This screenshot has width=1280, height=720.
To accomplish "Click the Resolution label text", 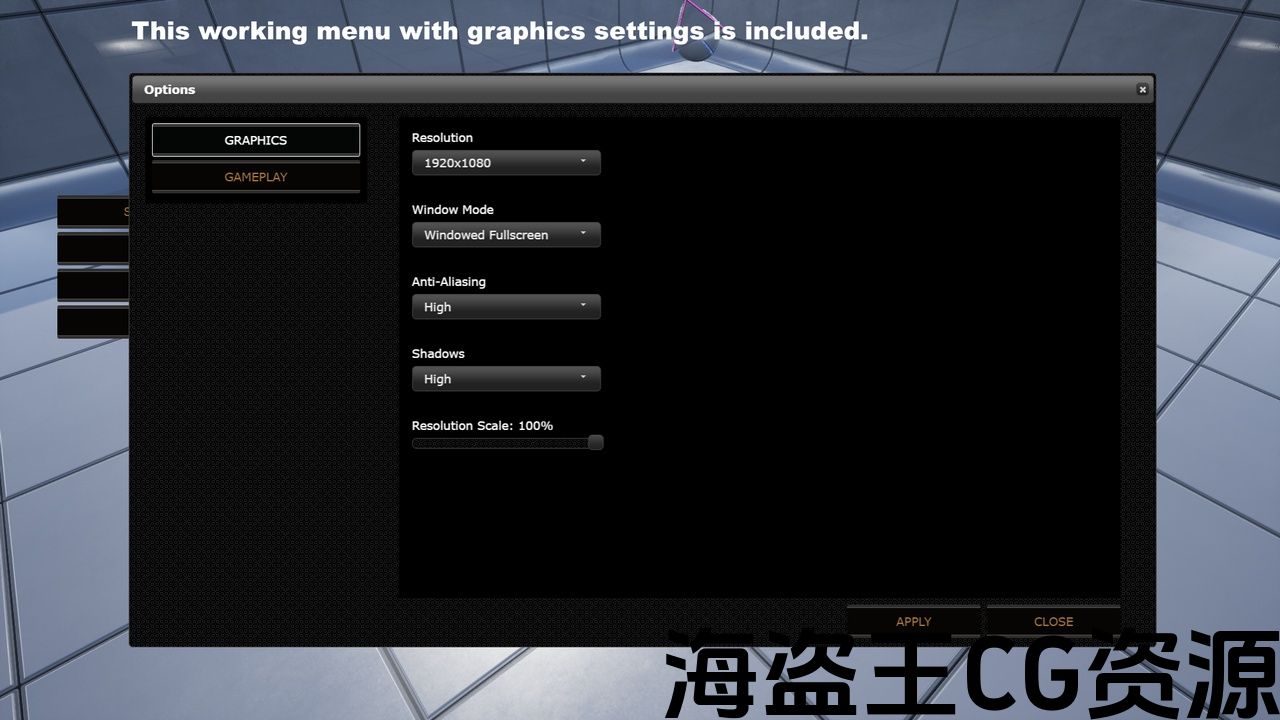I will pyautogui.click(x=442, y=138).
